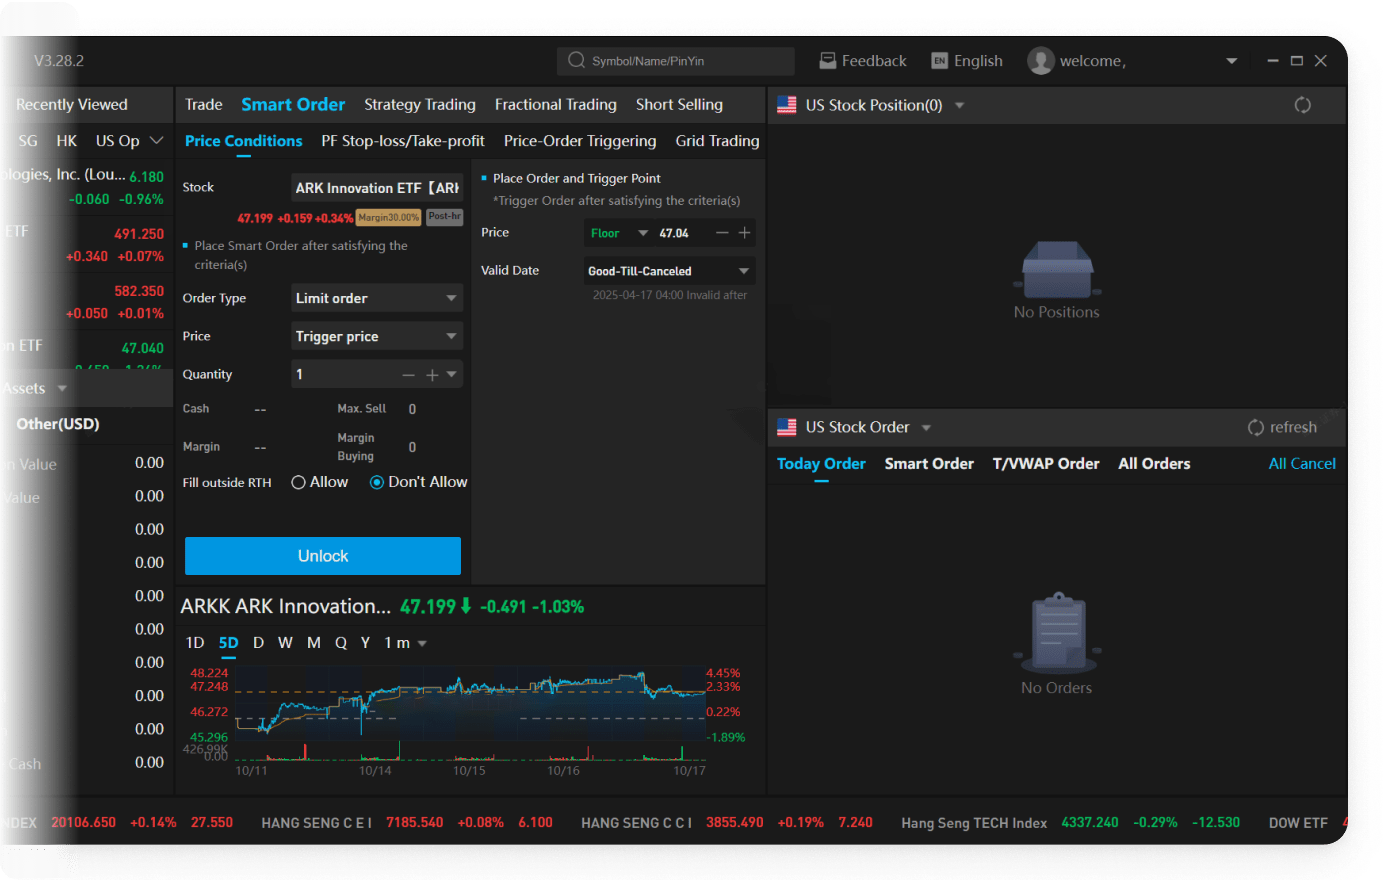Viewport: 1396px width, 880px height.
Task: Select the HK market tab
Action: tap(67, 141)
